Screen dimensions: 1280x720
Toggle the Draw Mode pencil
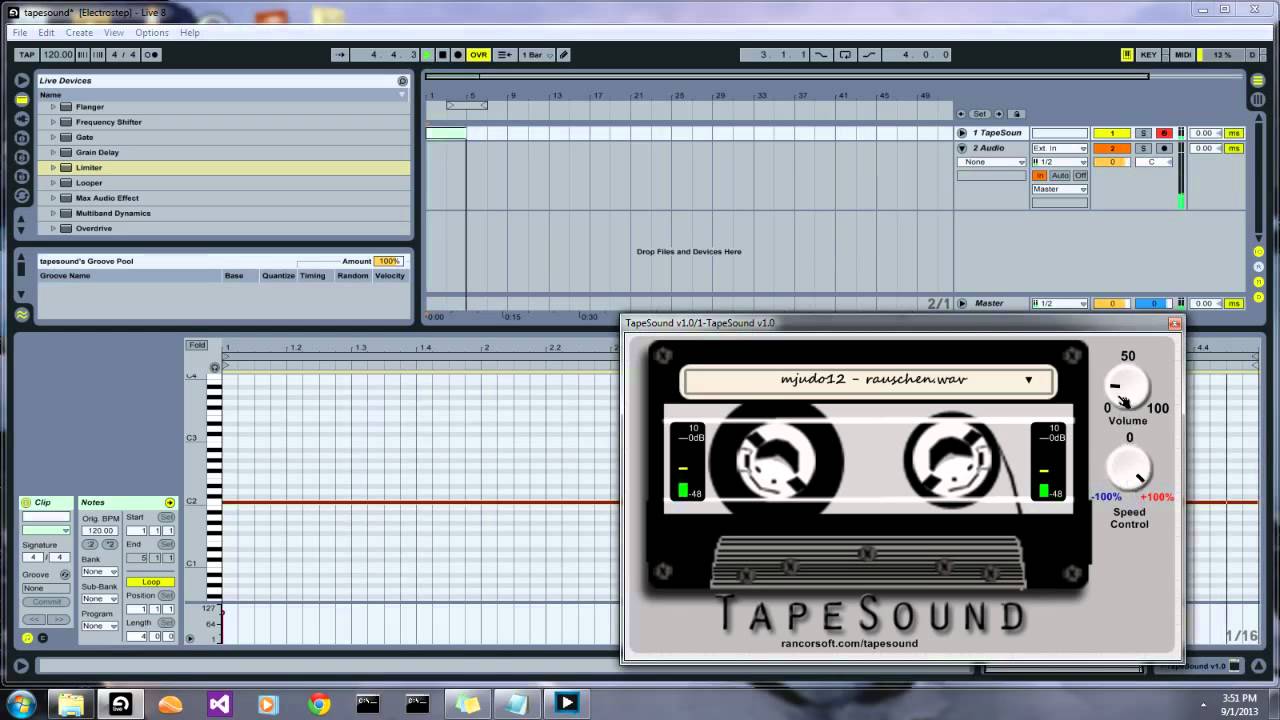tap(564, 55)
